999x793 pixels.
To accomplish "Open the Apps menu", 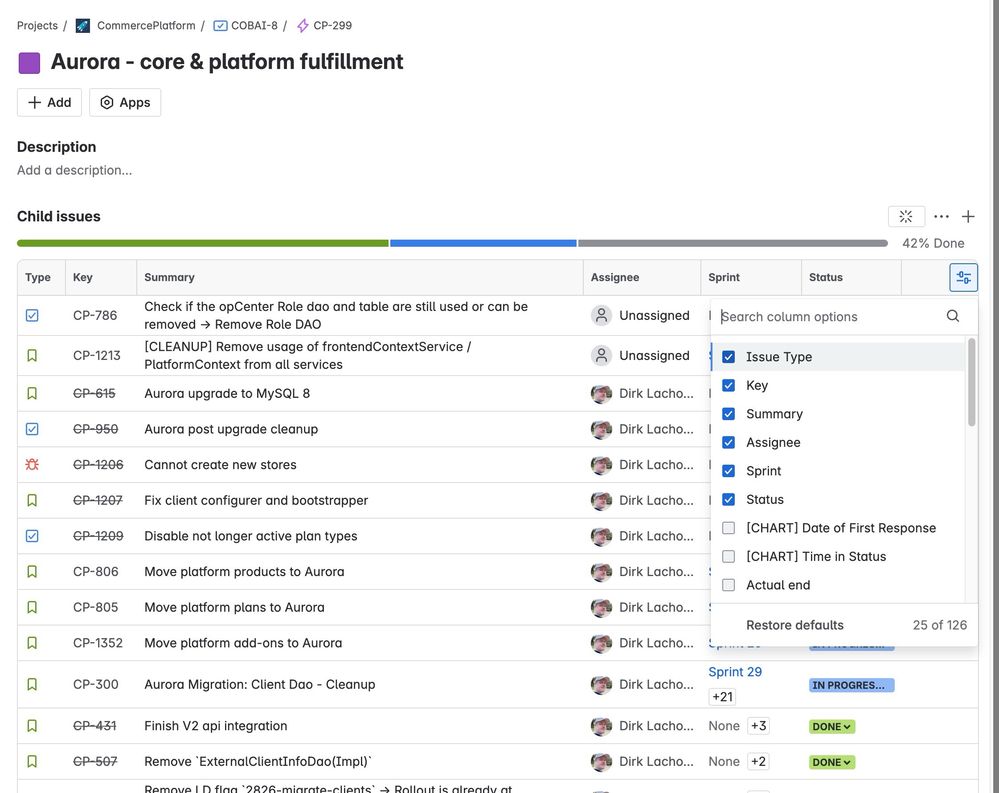I will coord(124,101).
